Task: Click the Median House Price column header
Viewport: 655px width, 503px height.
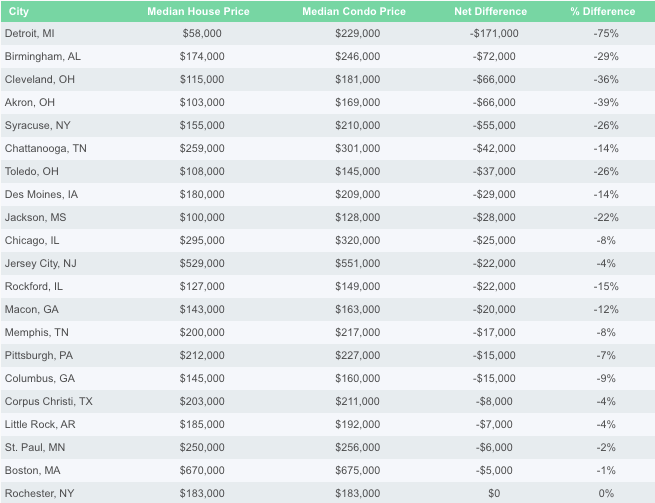Action: tap(198, 11)
